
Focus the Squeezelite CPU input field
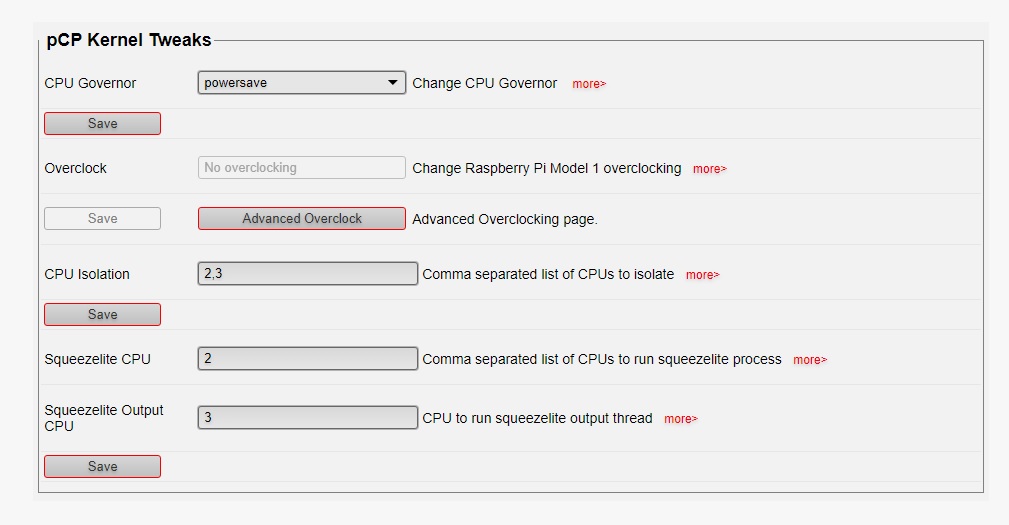308,358
